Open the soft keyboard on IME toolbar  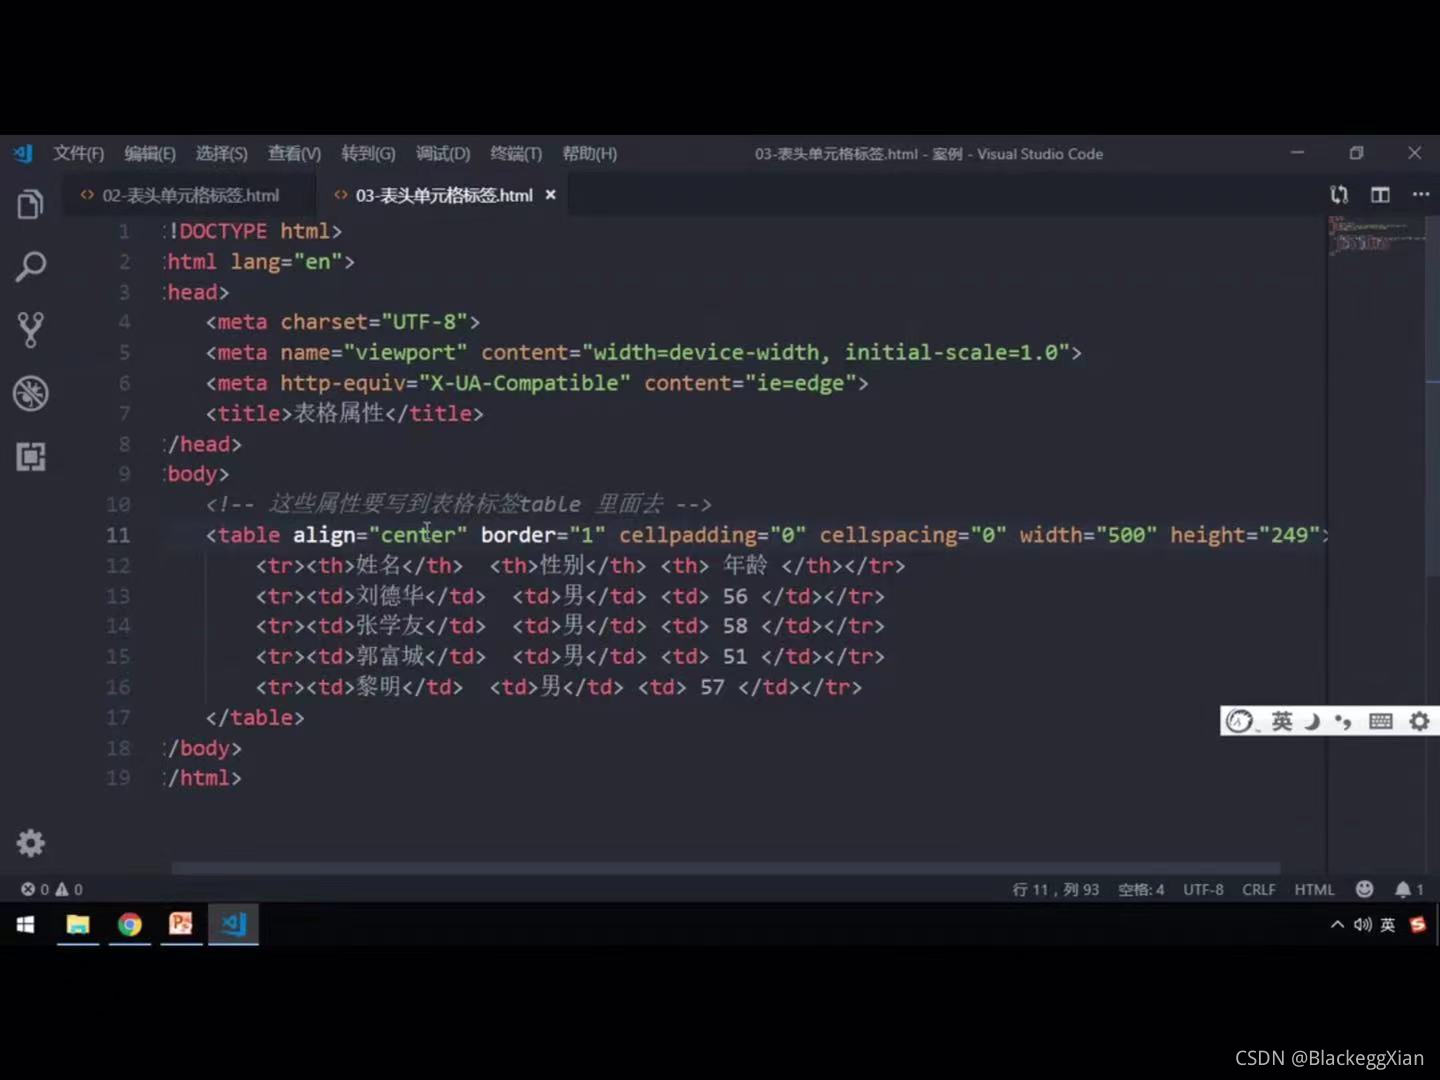pyautogui.click(x=1380, y=721)
